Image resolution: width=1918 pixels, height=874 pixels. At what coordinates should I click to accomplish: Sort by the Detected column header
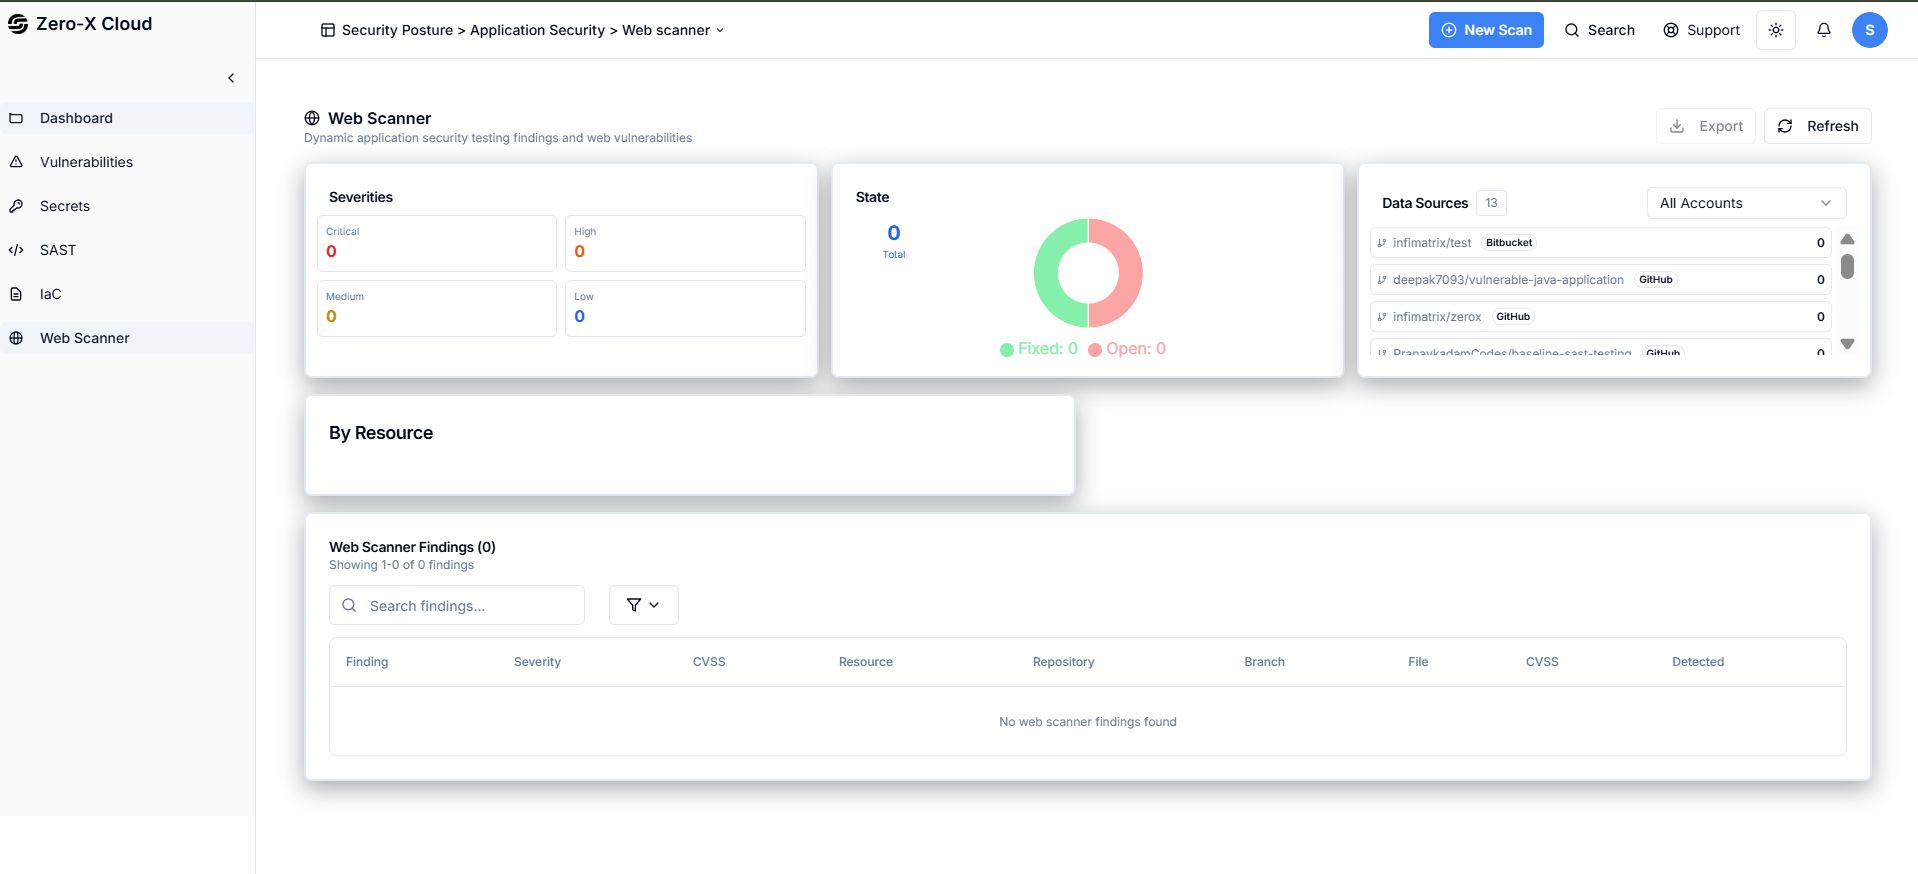point(1698,662)
